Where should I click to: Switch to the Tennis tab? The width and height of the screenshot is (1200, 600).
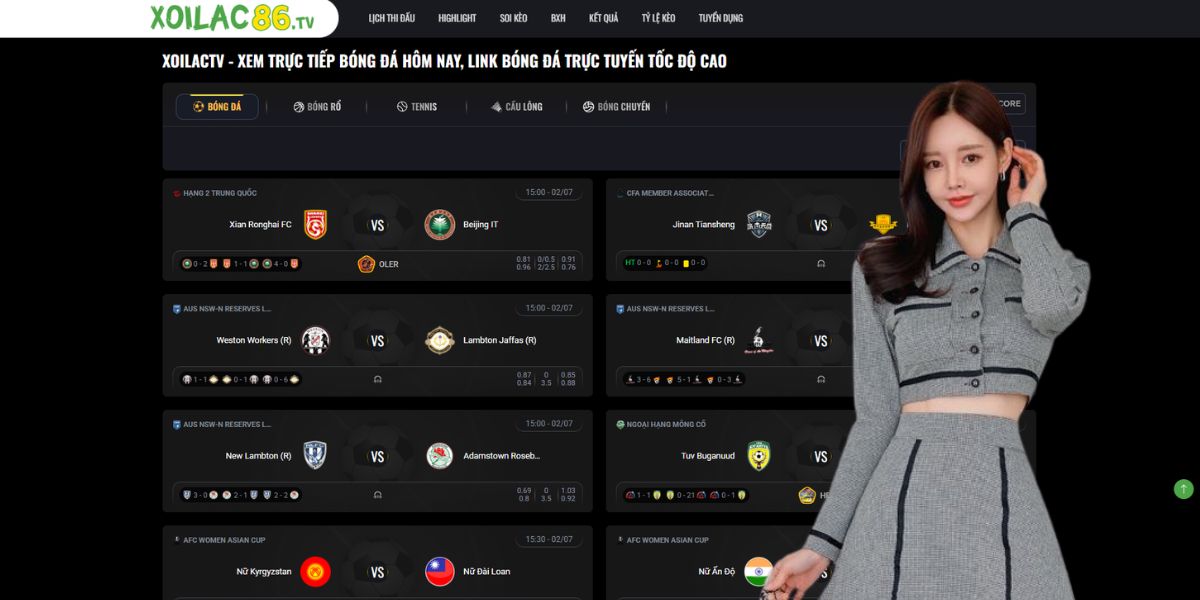pyautogui.click(x=417, y=106)
